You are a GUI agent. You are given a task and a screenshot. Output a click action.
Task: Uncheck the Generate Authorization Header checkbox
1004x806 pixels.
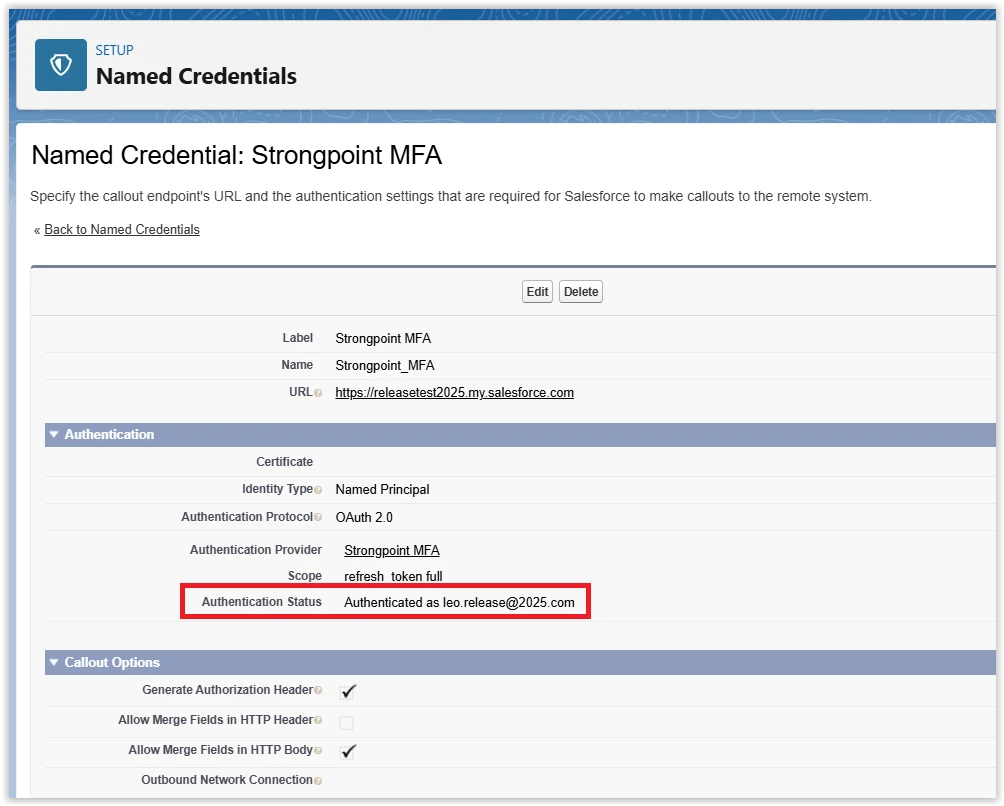347,690
